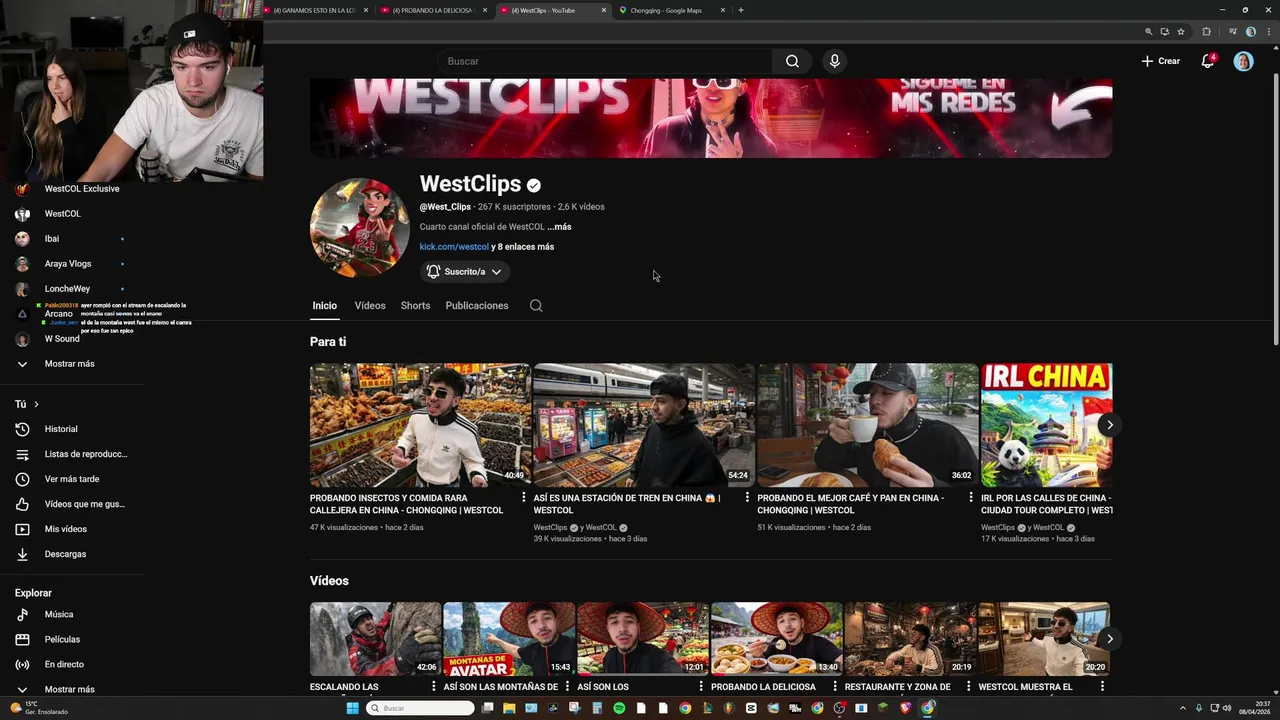Show next Para ti videos arrow
1280x720 pixels.
(1109, 425)
